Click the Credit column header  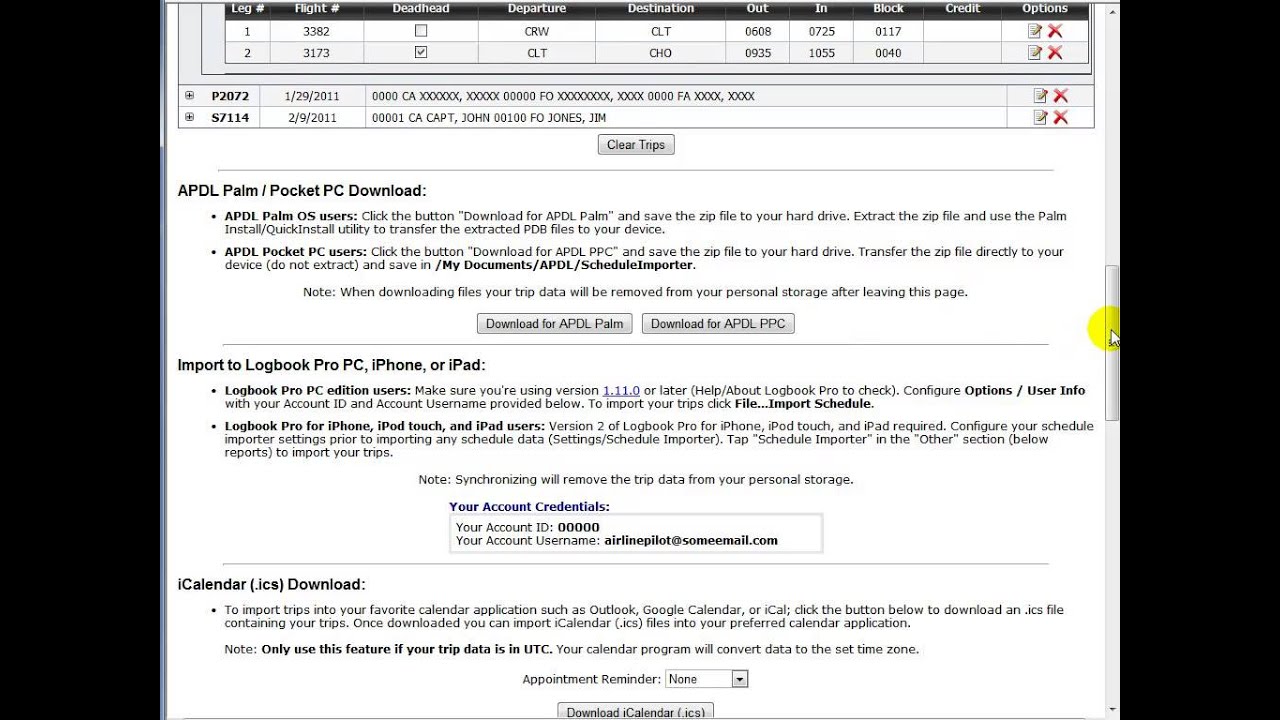(x=963, y=8)
